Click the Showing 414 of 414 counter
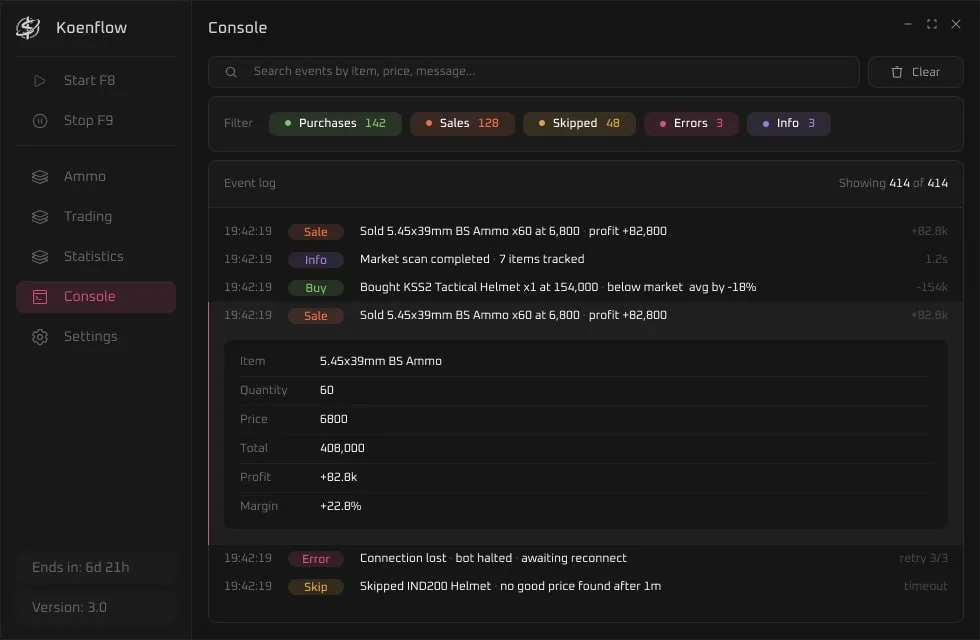Viewport: 980px width, 640px height. coord(893,183)
